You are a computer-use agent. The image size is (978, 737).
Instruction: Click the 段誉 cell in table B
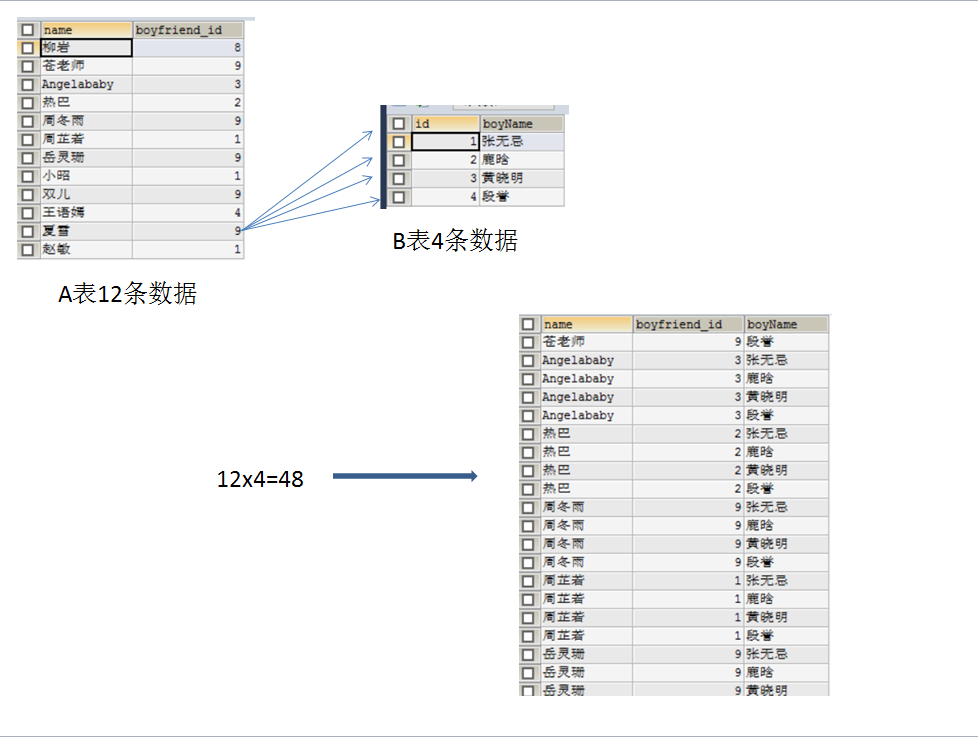pos(522,197)
